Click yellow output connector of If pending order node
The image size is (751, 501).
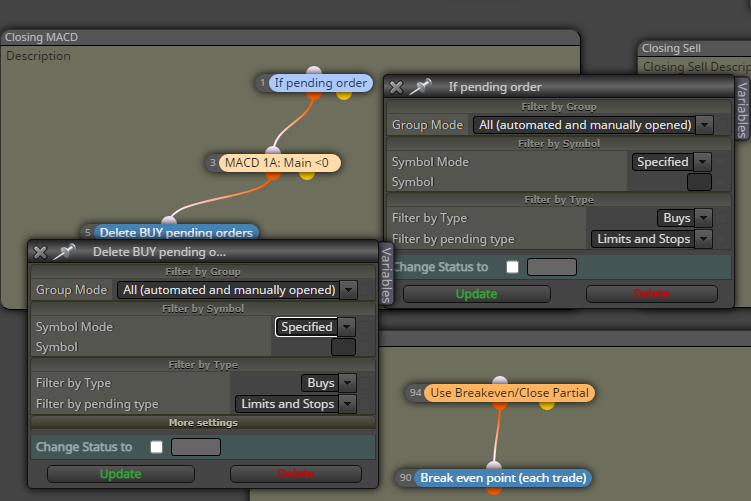[x=344, y=95]
